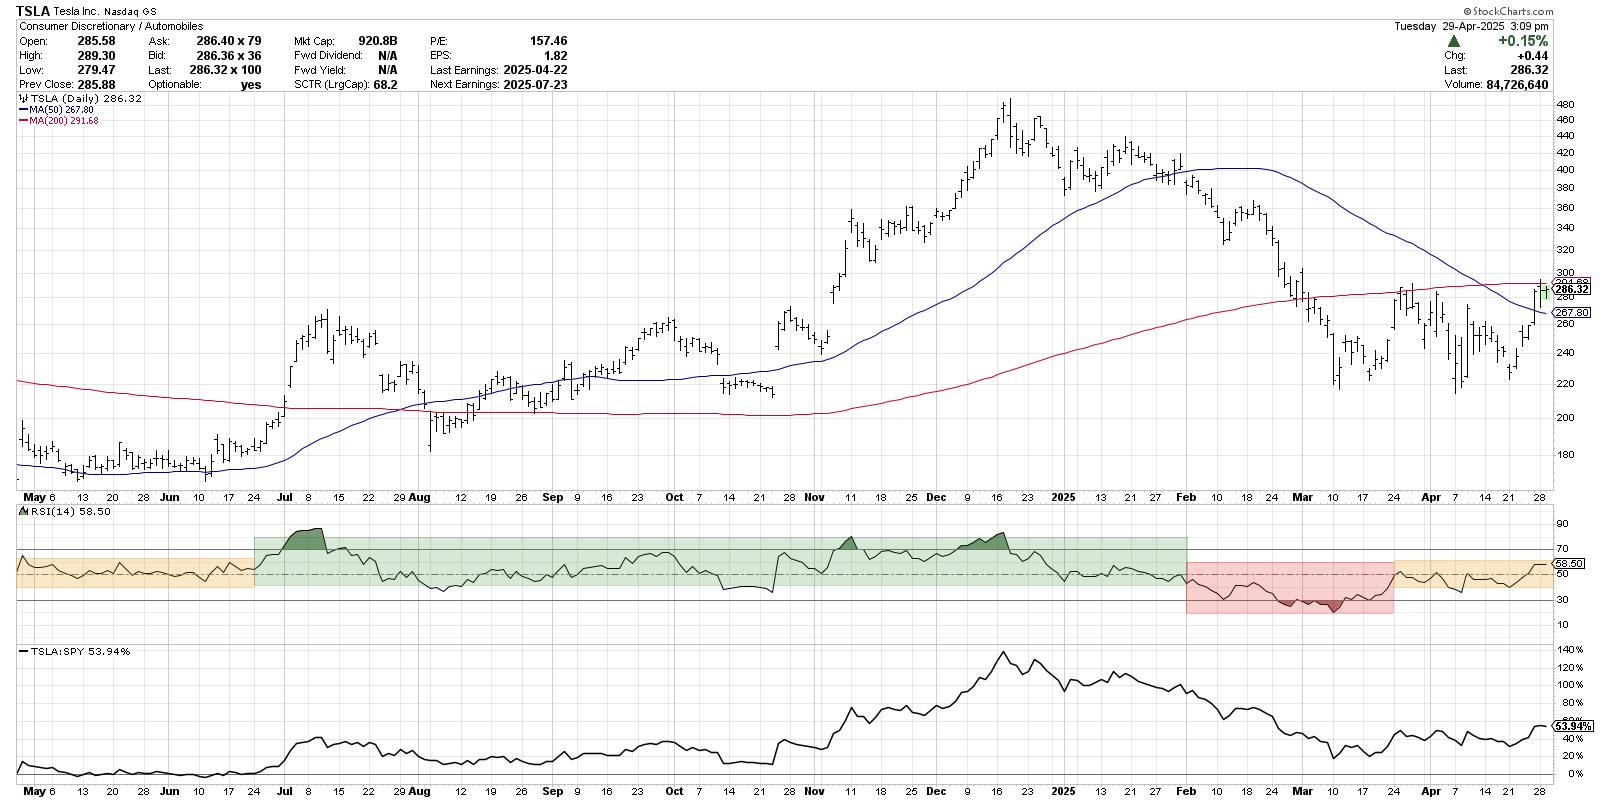
Task: Click the Tesla Inc. company name
Action: coord(77,11)
